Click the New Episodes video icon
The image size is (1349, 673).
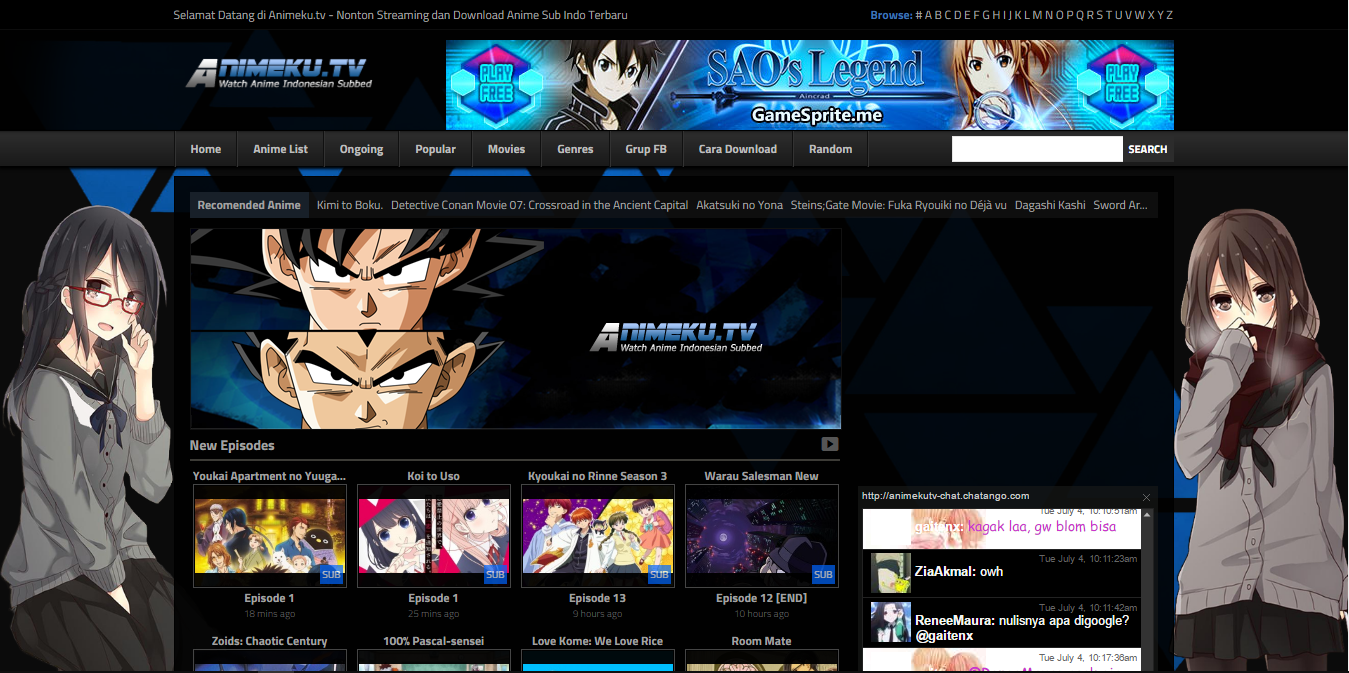830,444
